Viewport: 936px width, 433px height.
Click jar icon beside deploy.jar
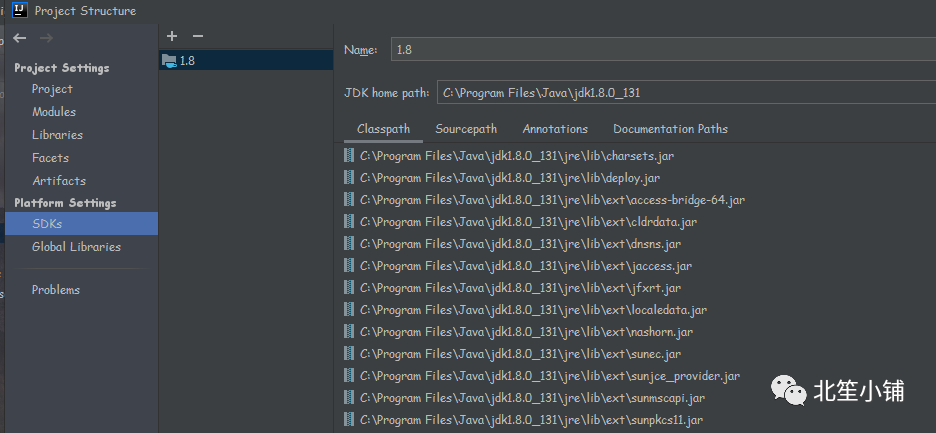point(349,178)
